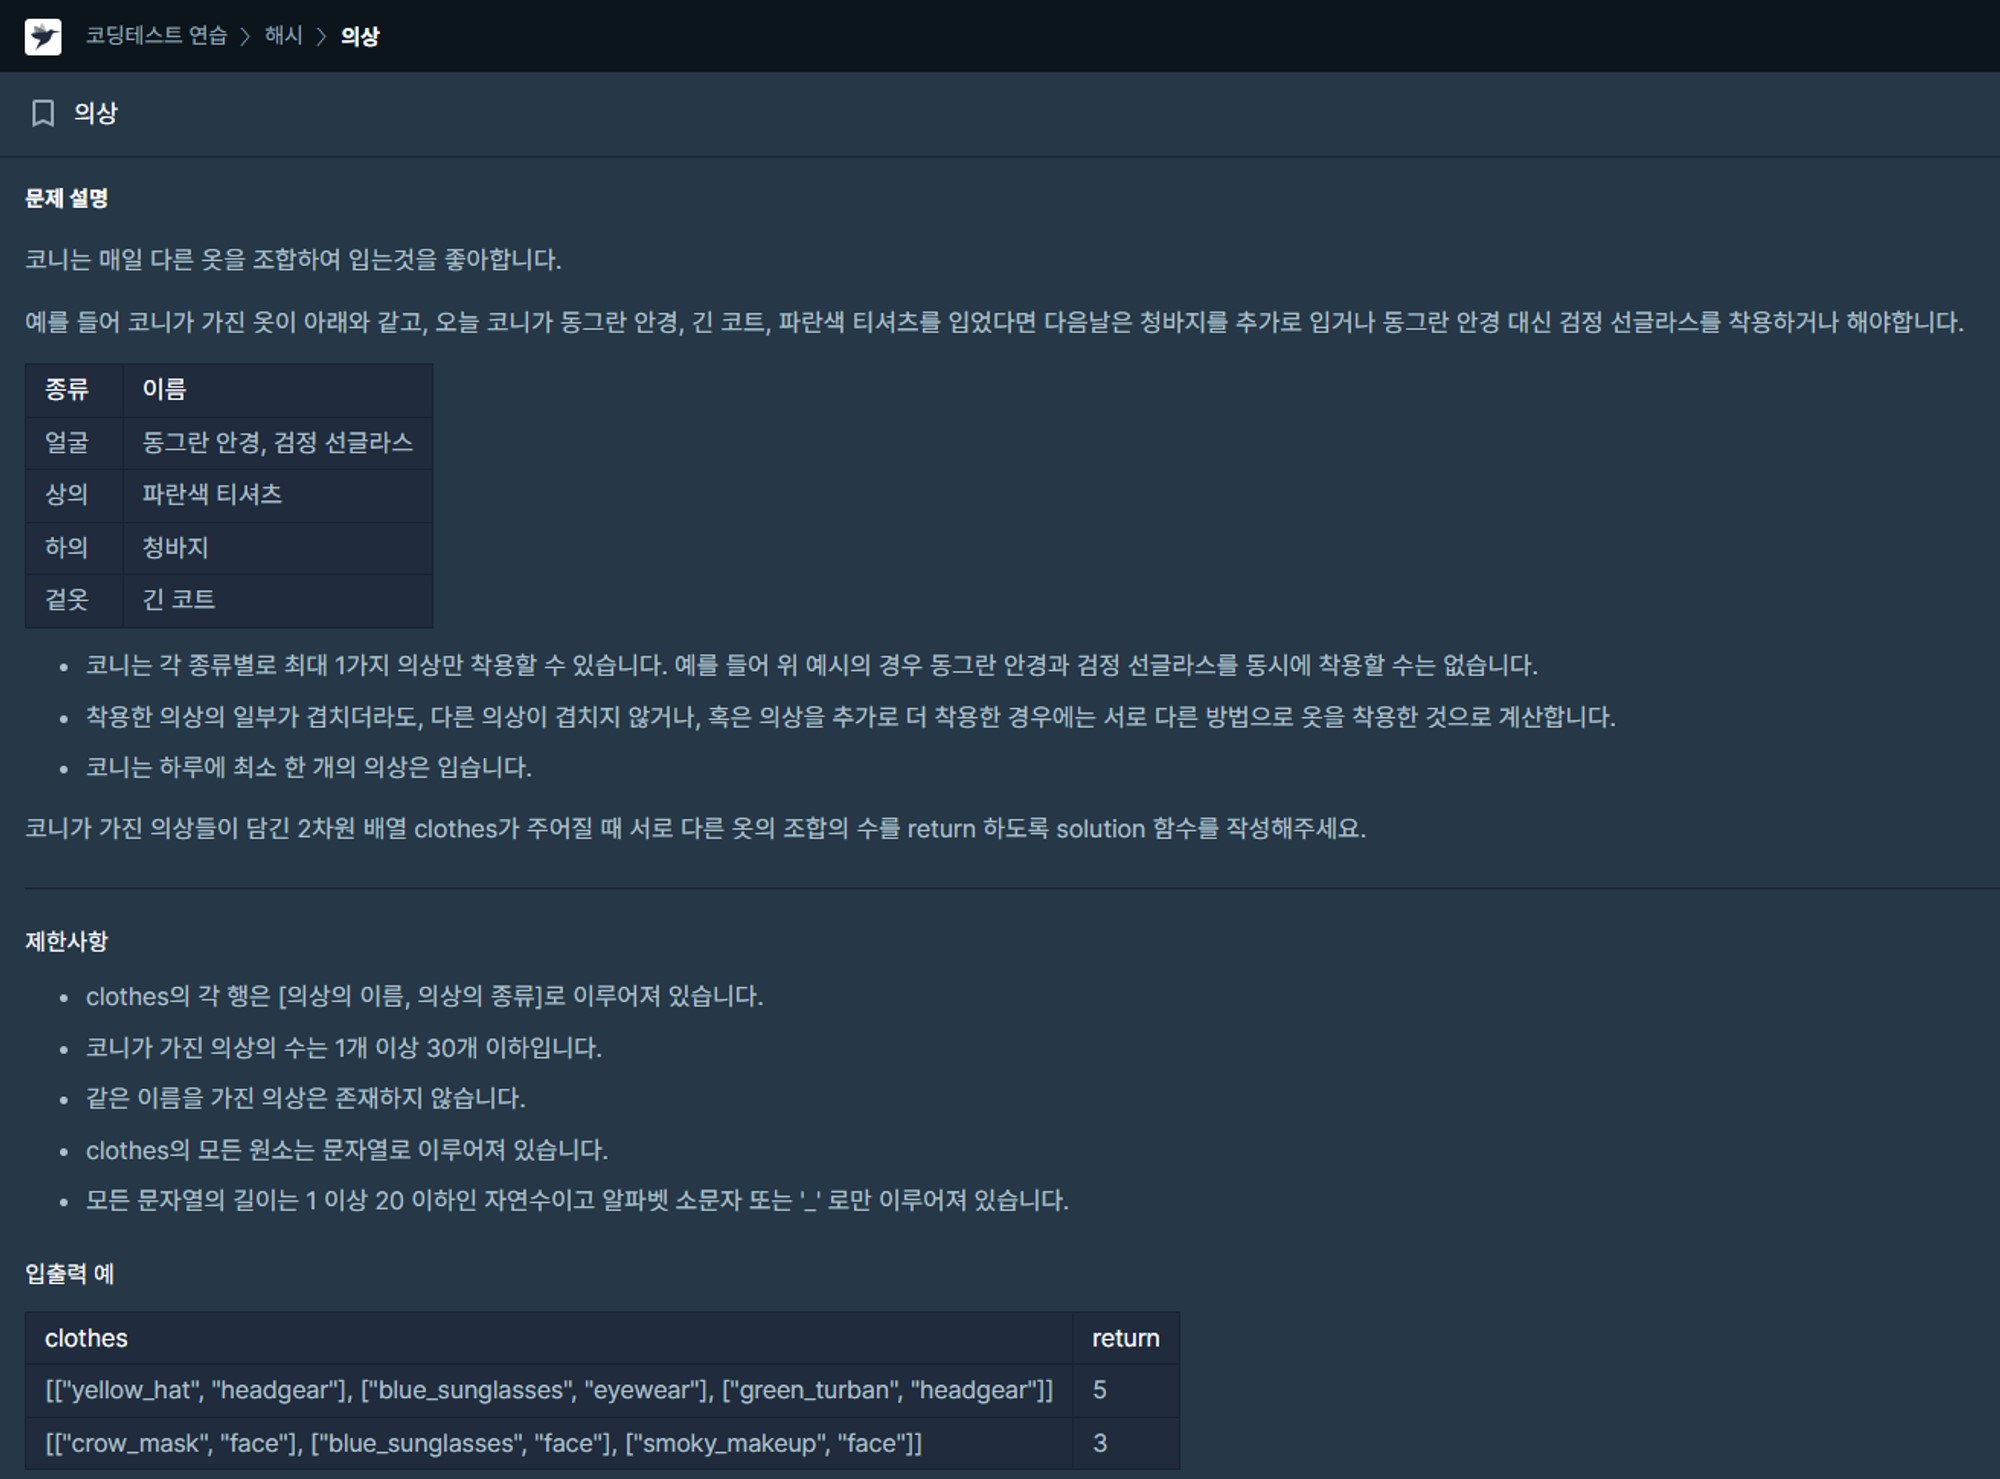Click the current 의상 breadcrumb item

click(x=359, y=37)
